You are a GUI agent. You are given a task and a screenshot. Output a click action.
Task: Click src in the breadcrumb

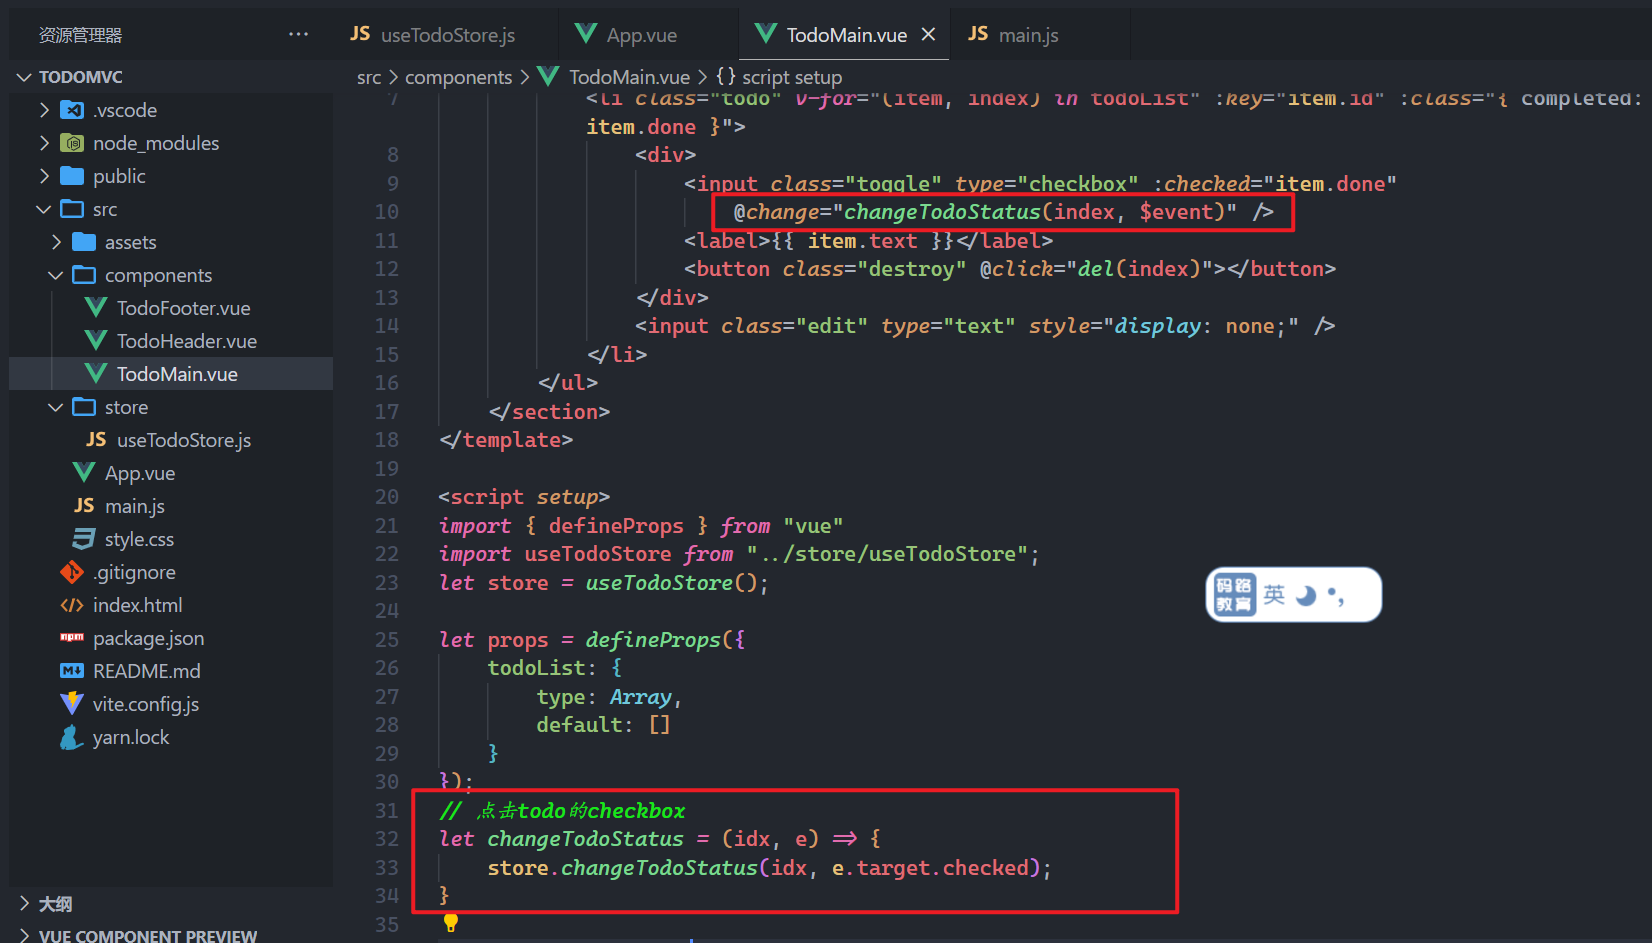(x=369, y=77)
